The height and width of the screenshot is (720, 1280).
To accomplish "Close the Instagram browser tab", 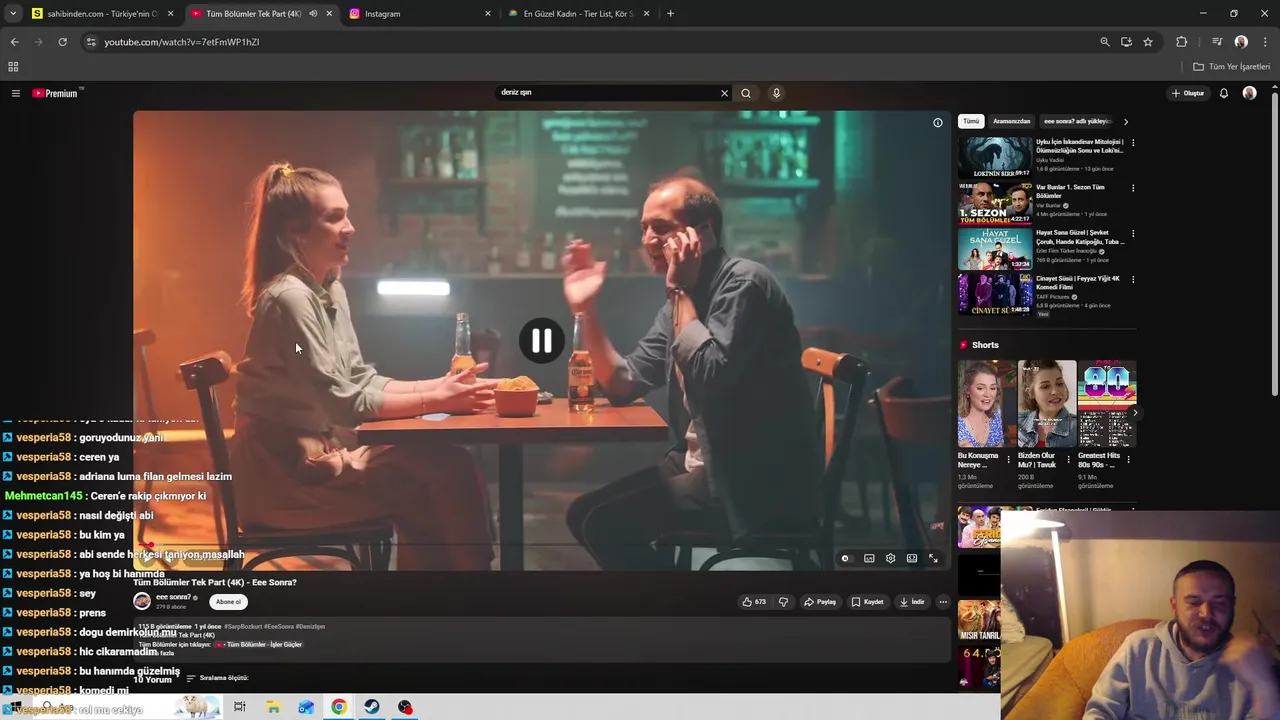I will pyautogui.click(x=488, y=14).
